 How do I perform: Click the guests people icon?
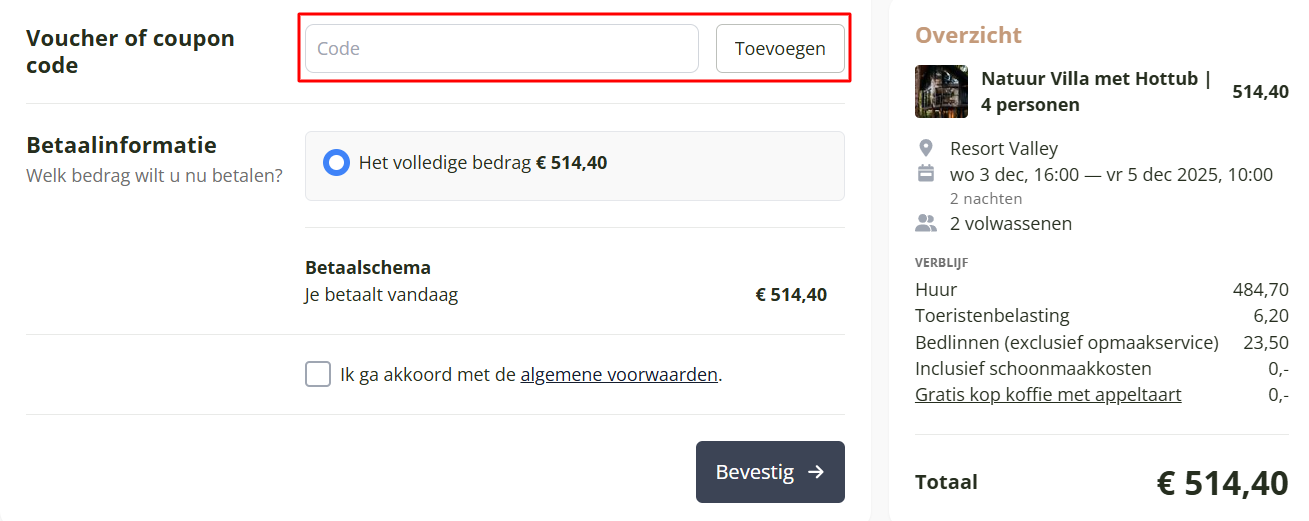tap(926, 223)
